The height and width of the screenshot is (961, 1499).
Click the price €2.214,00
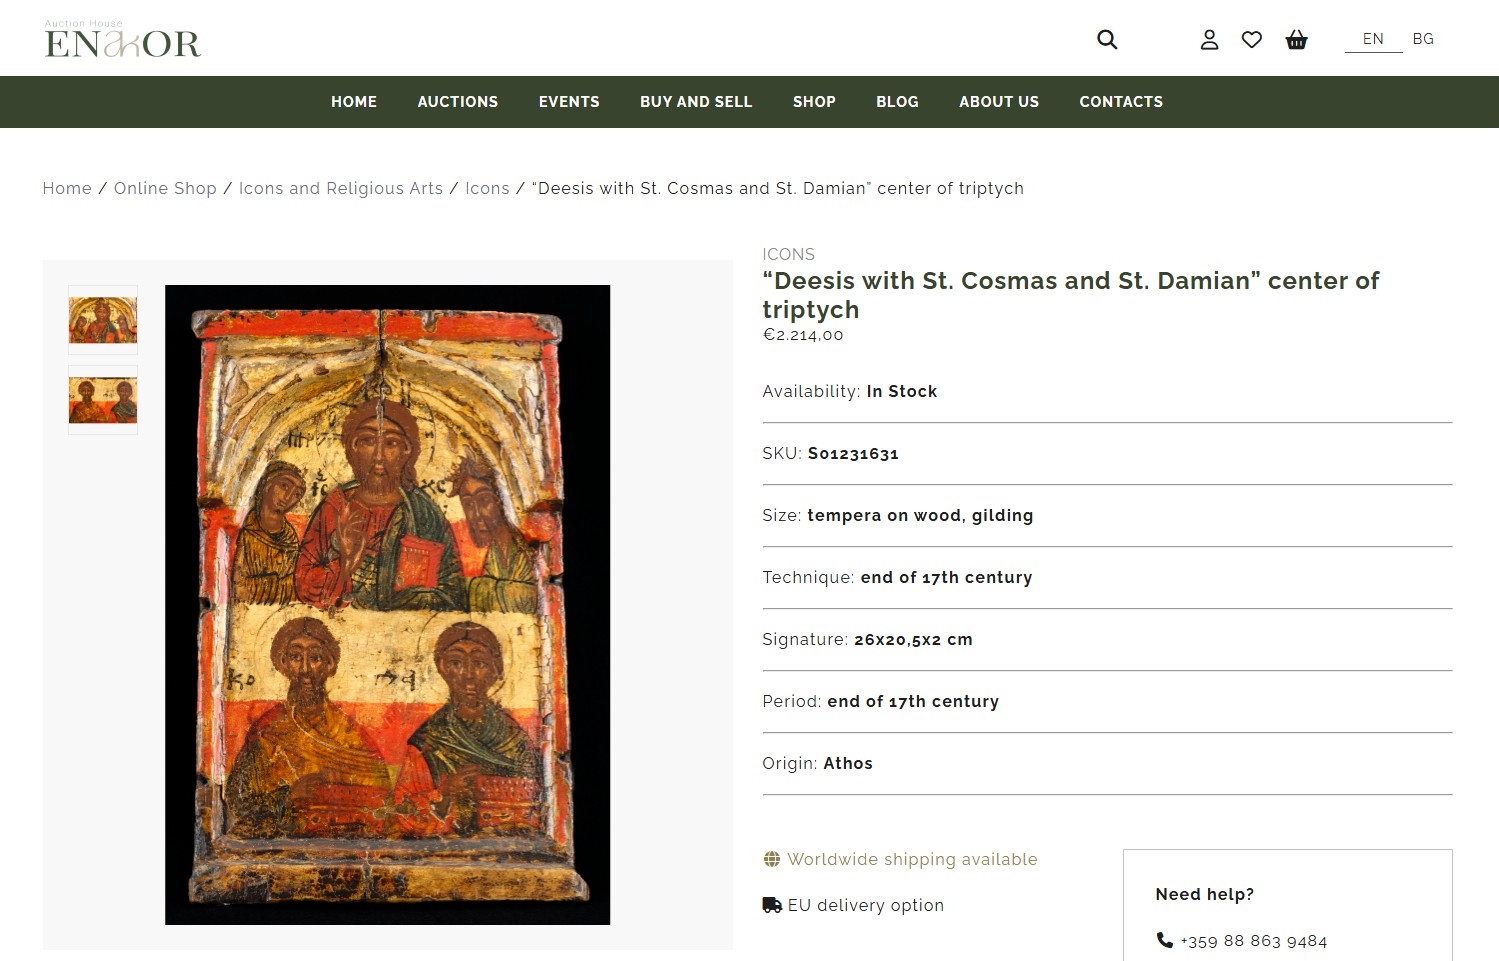point(803,335)
